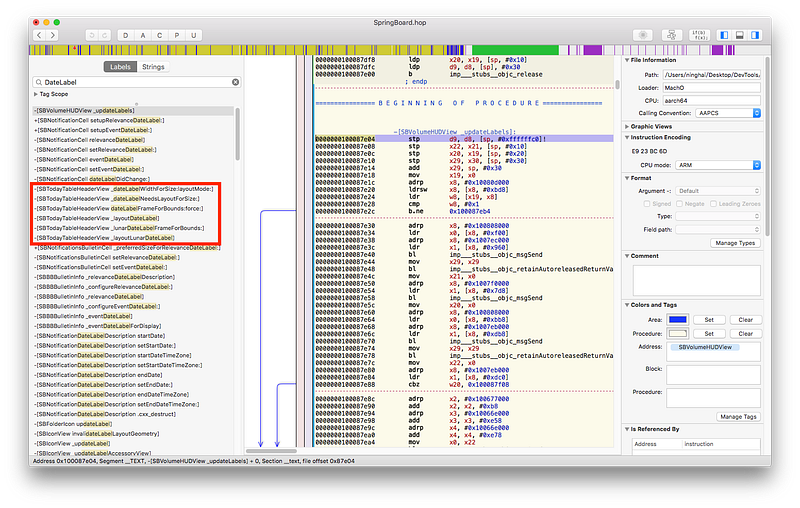The height and width of the screenshot is (508, 800).
Task: Click Set button for Procedure color
Action: [709, 334]
